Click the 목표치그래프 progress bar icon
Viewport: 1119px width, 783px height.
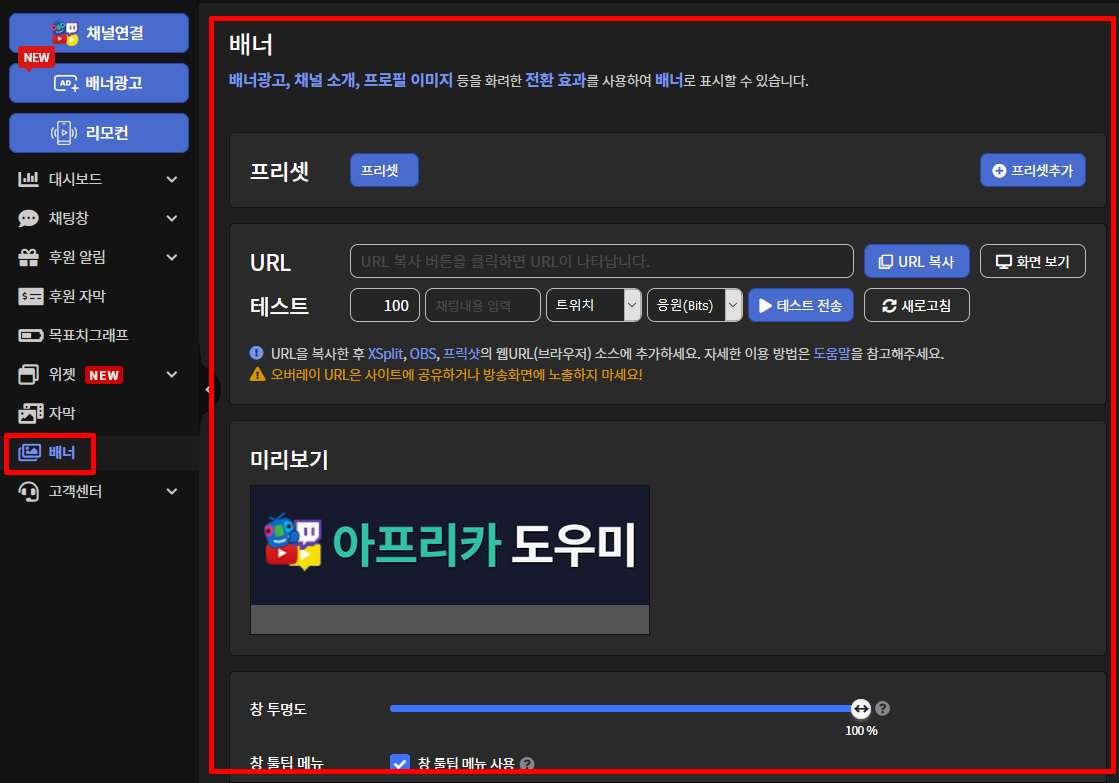point(30,335)
